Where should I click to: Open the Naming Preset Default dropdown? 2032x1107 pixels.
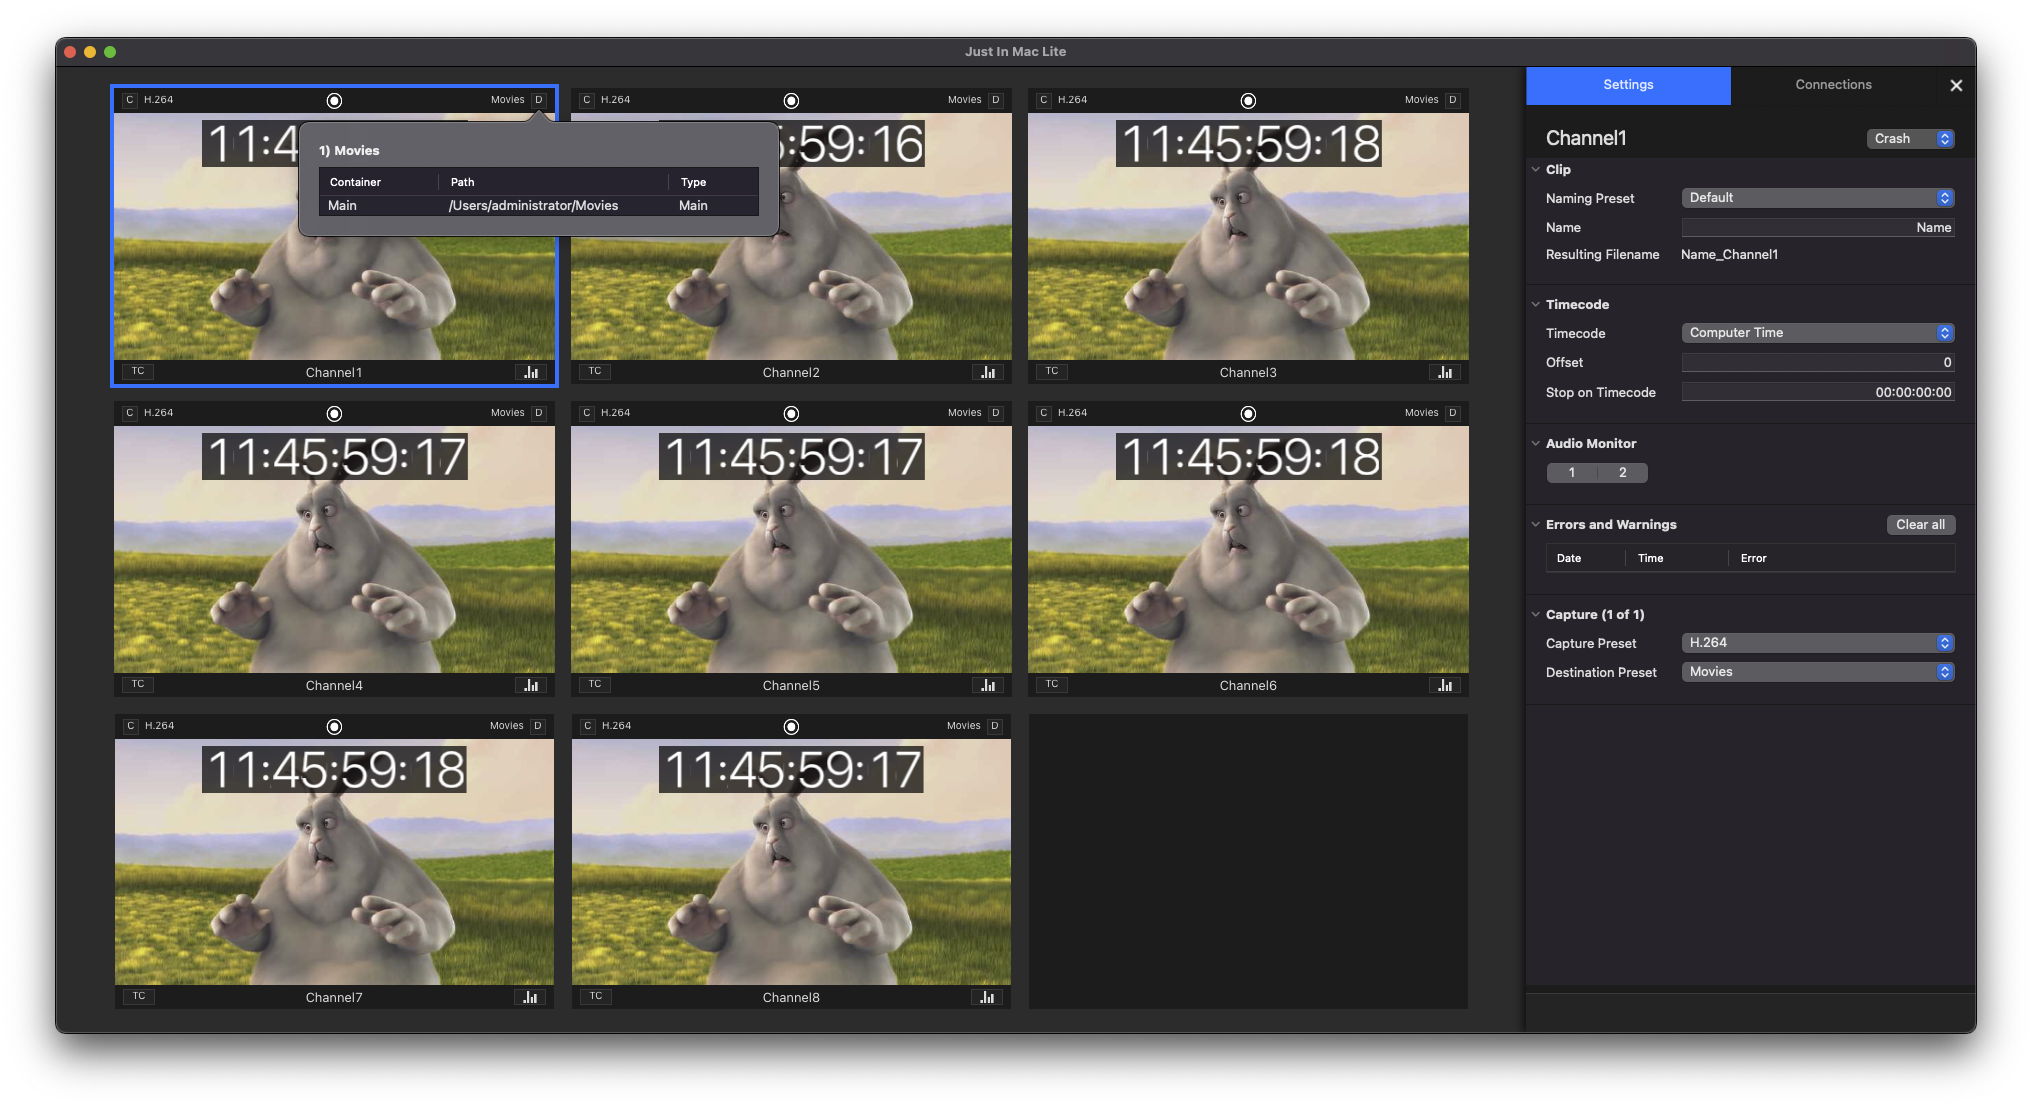(1818, 198)
